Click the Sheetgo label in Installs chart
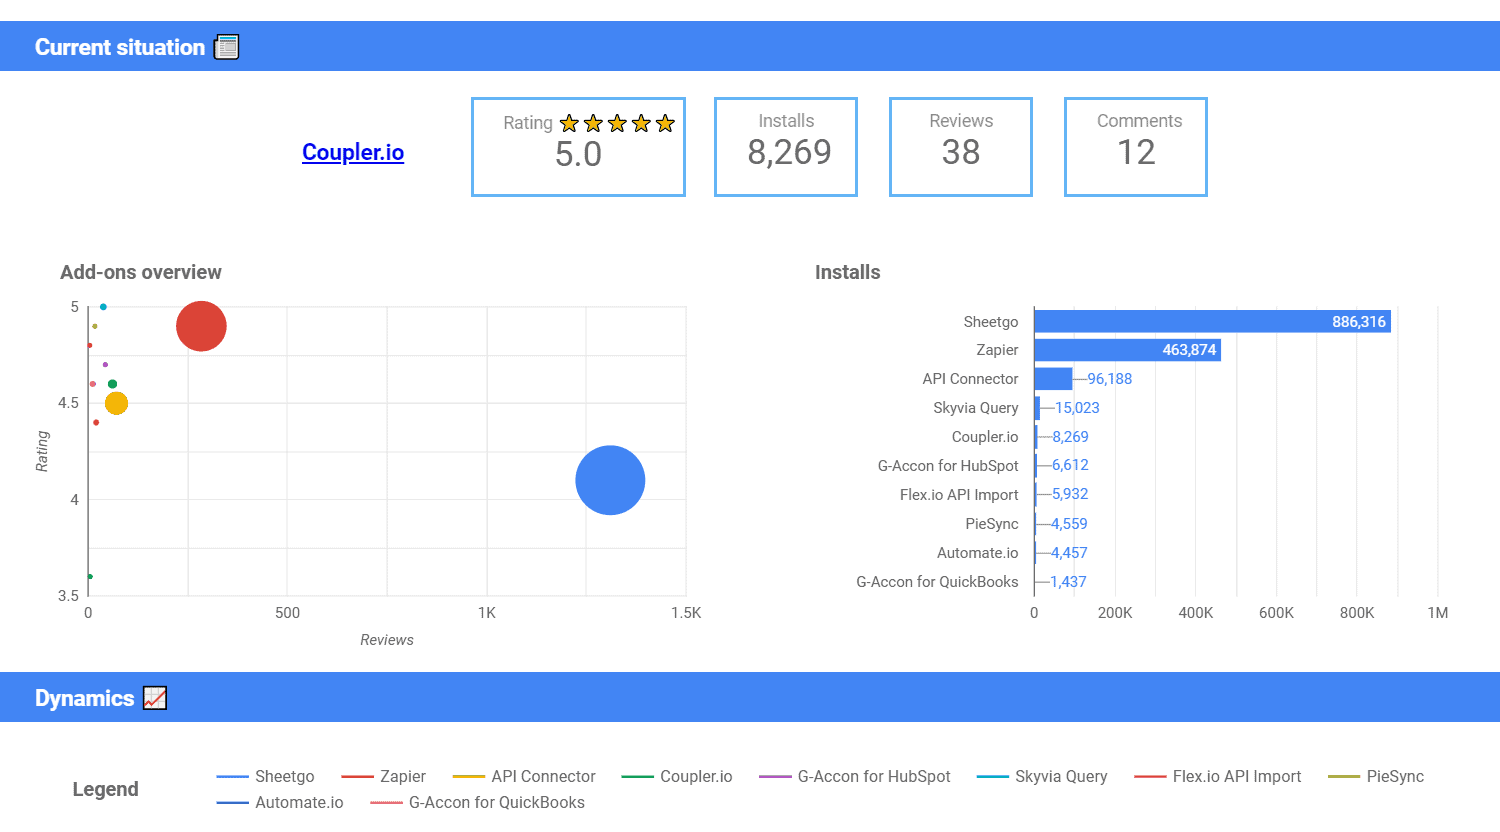 point(991,322)
